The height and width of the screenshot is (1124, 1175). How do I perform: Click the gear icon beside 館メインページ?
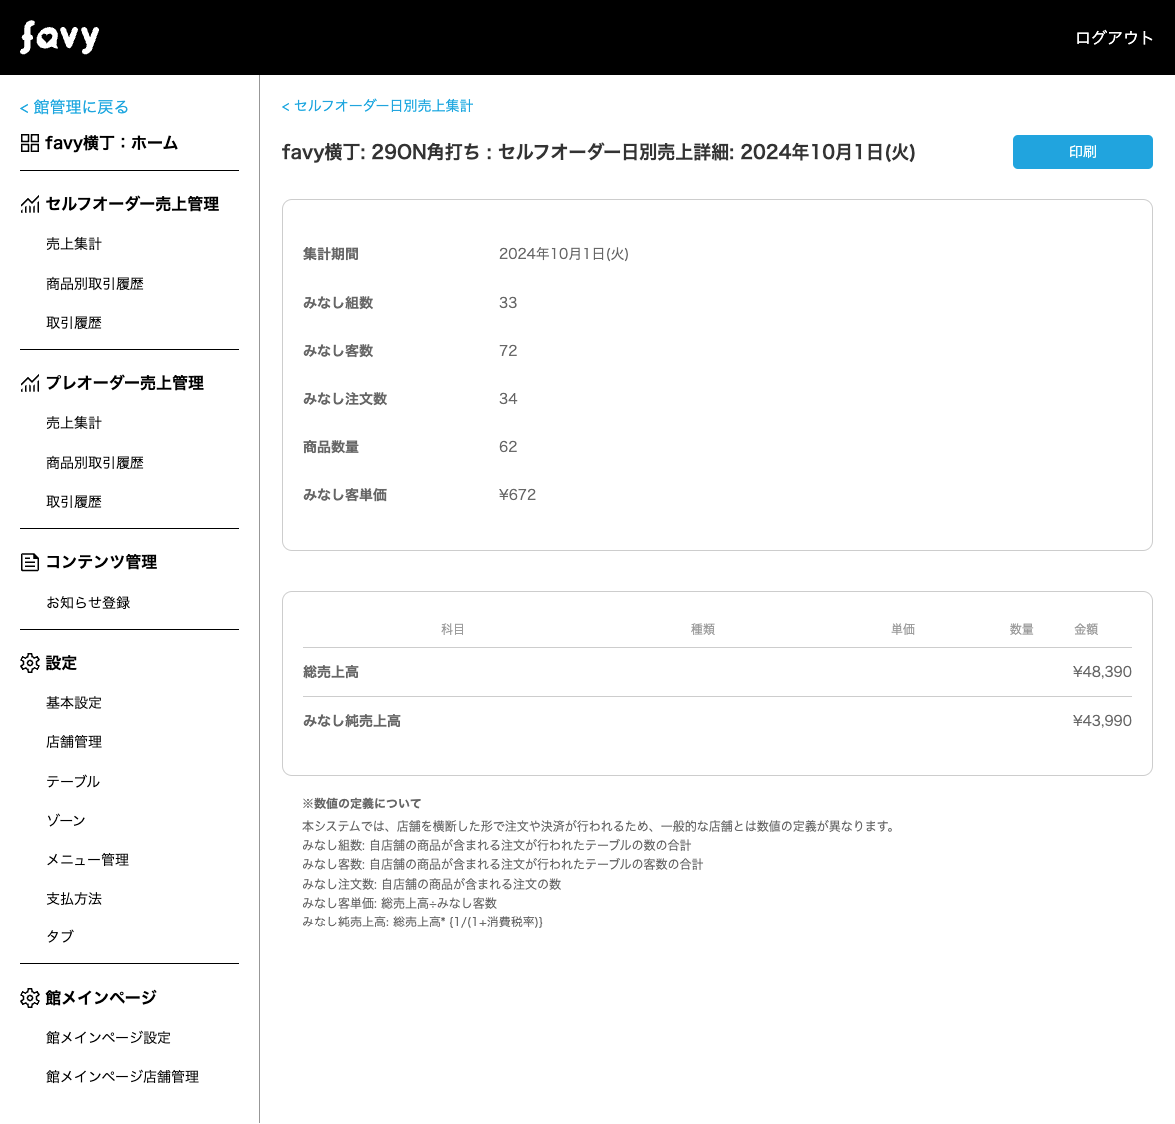coord(30,998)
